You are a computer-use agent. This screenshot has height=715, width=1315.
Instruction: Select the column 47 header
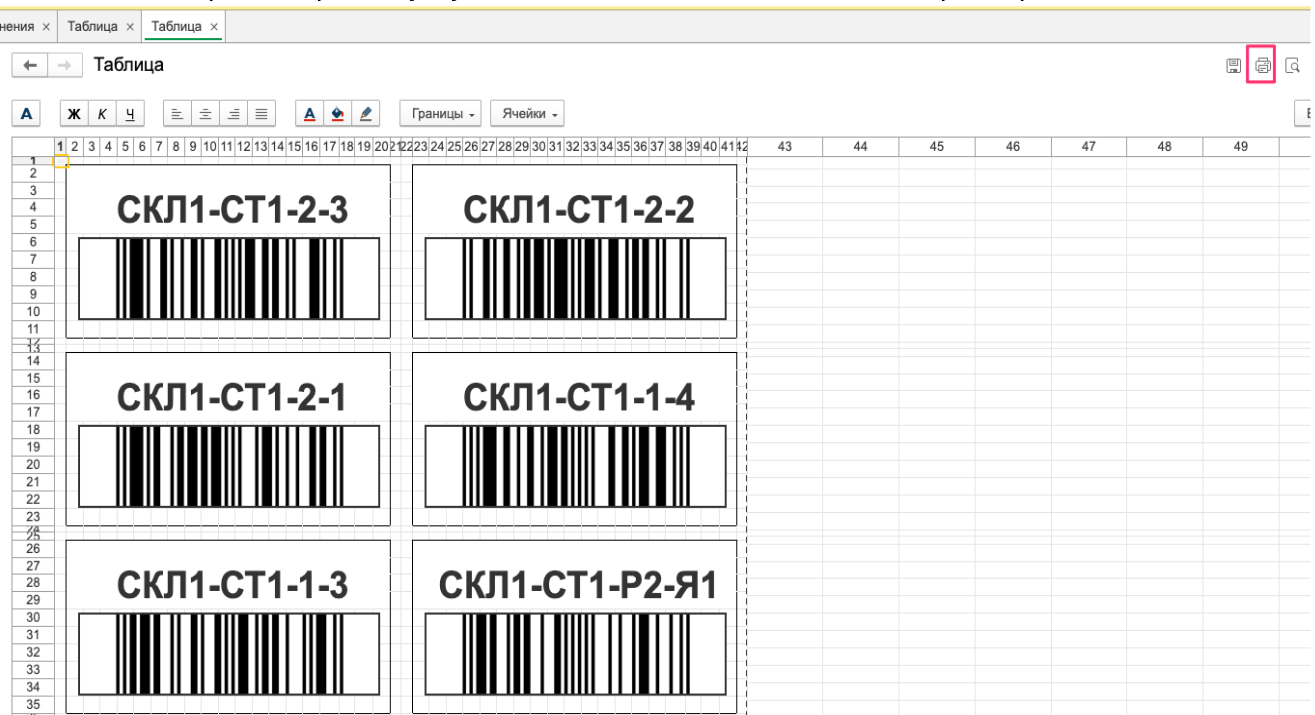coord(1089,147)
